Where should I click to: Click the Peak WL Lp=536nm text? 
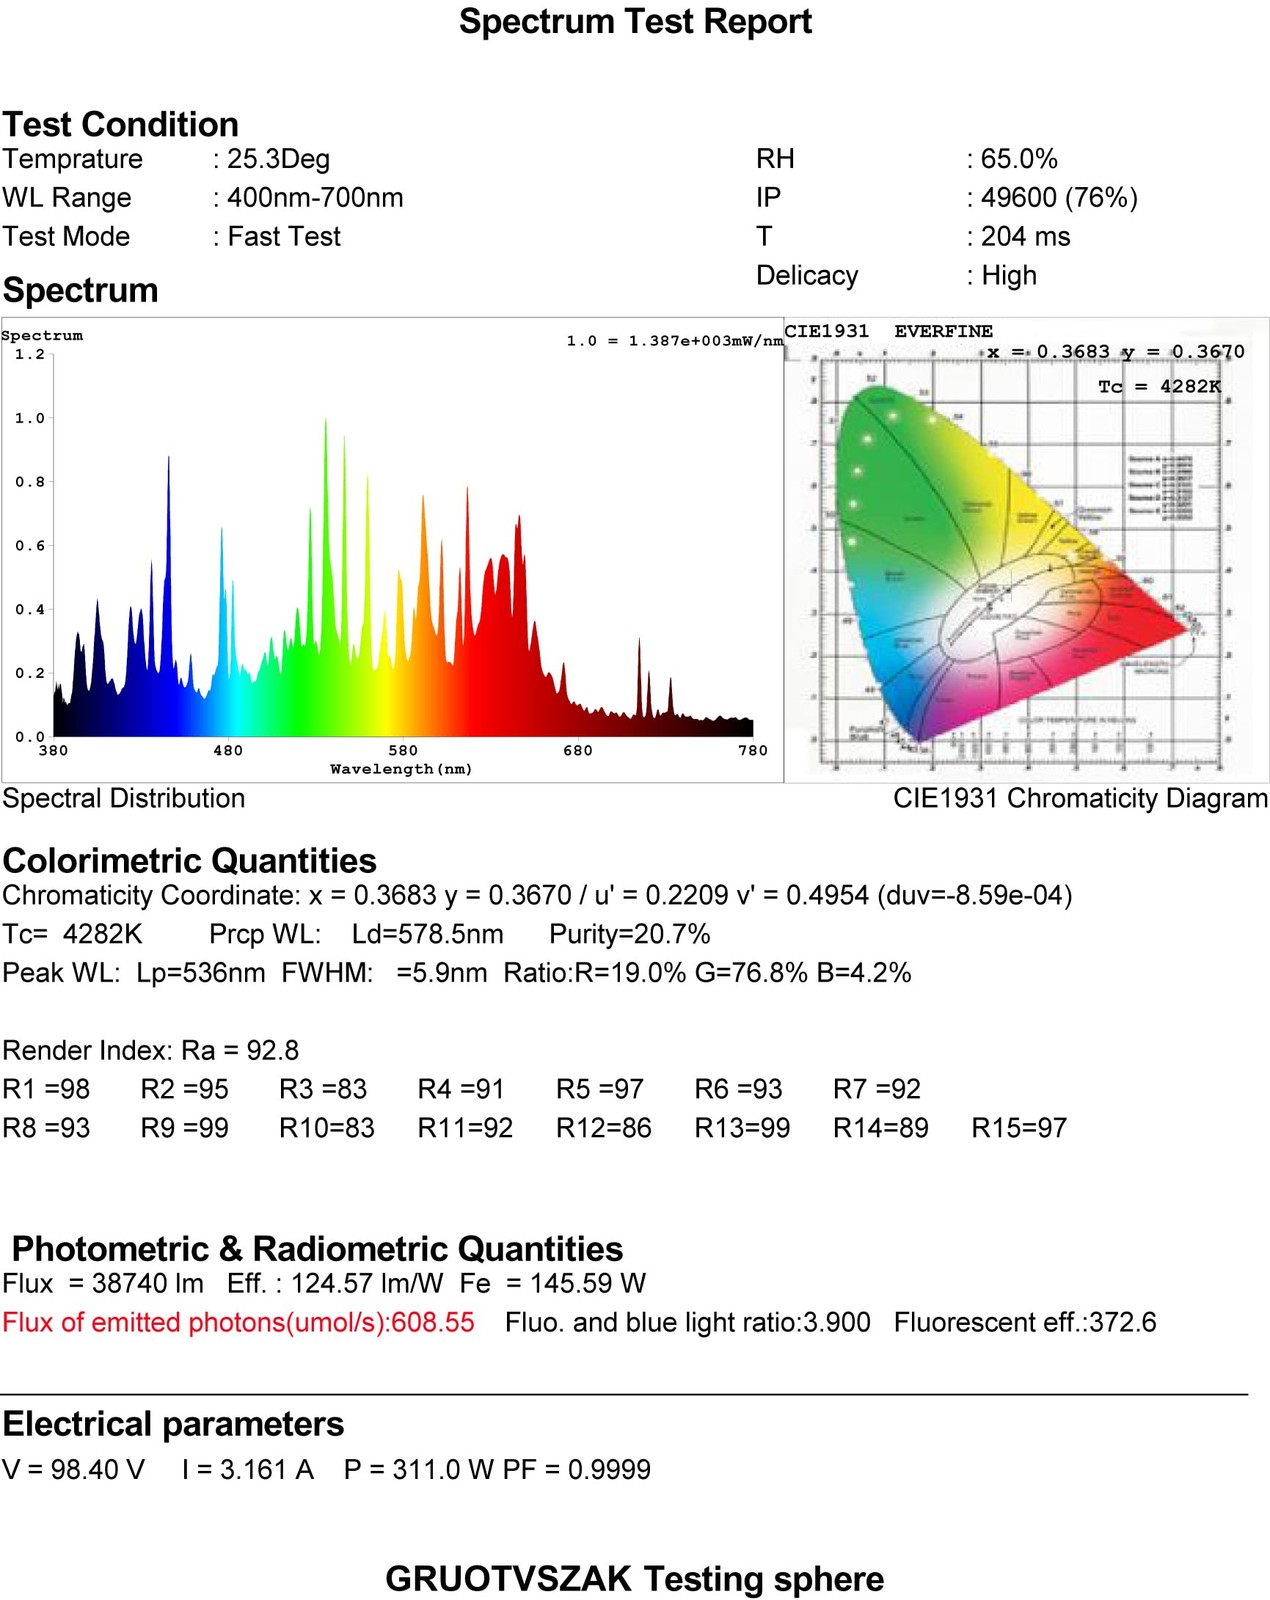tap(134, 973)
